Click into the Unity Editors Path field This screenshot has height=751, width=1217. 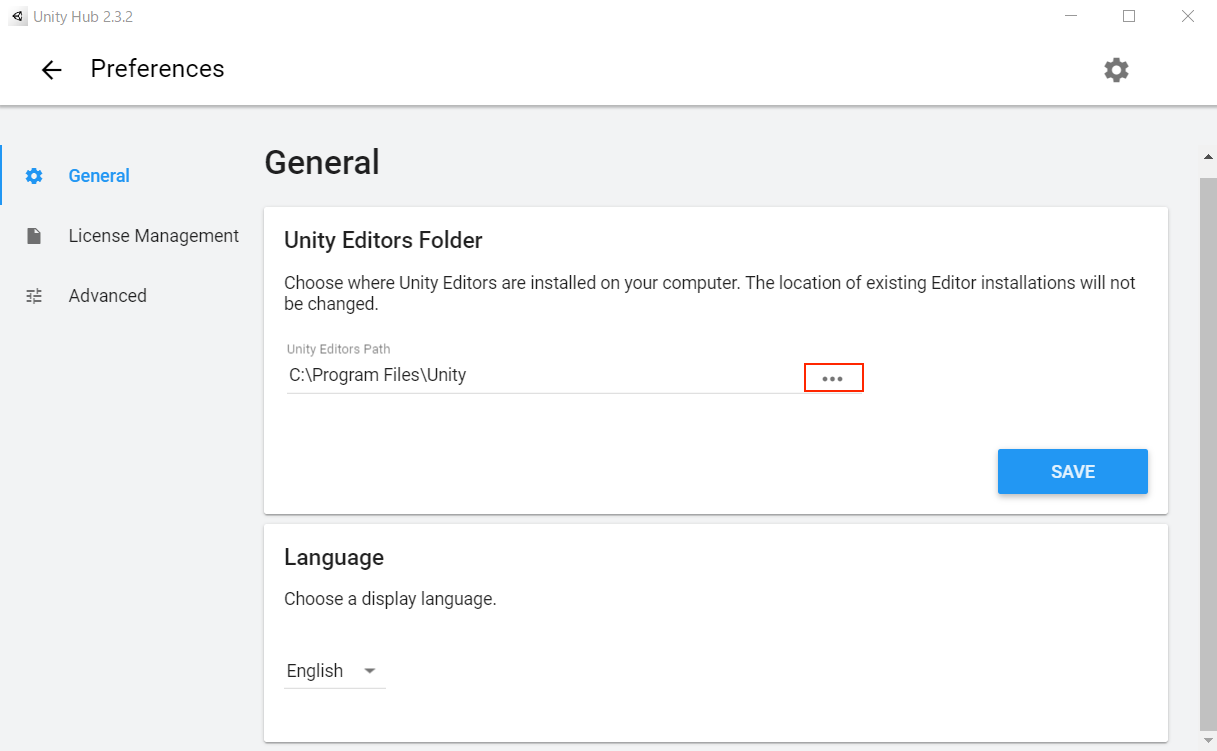coord(540,376)
